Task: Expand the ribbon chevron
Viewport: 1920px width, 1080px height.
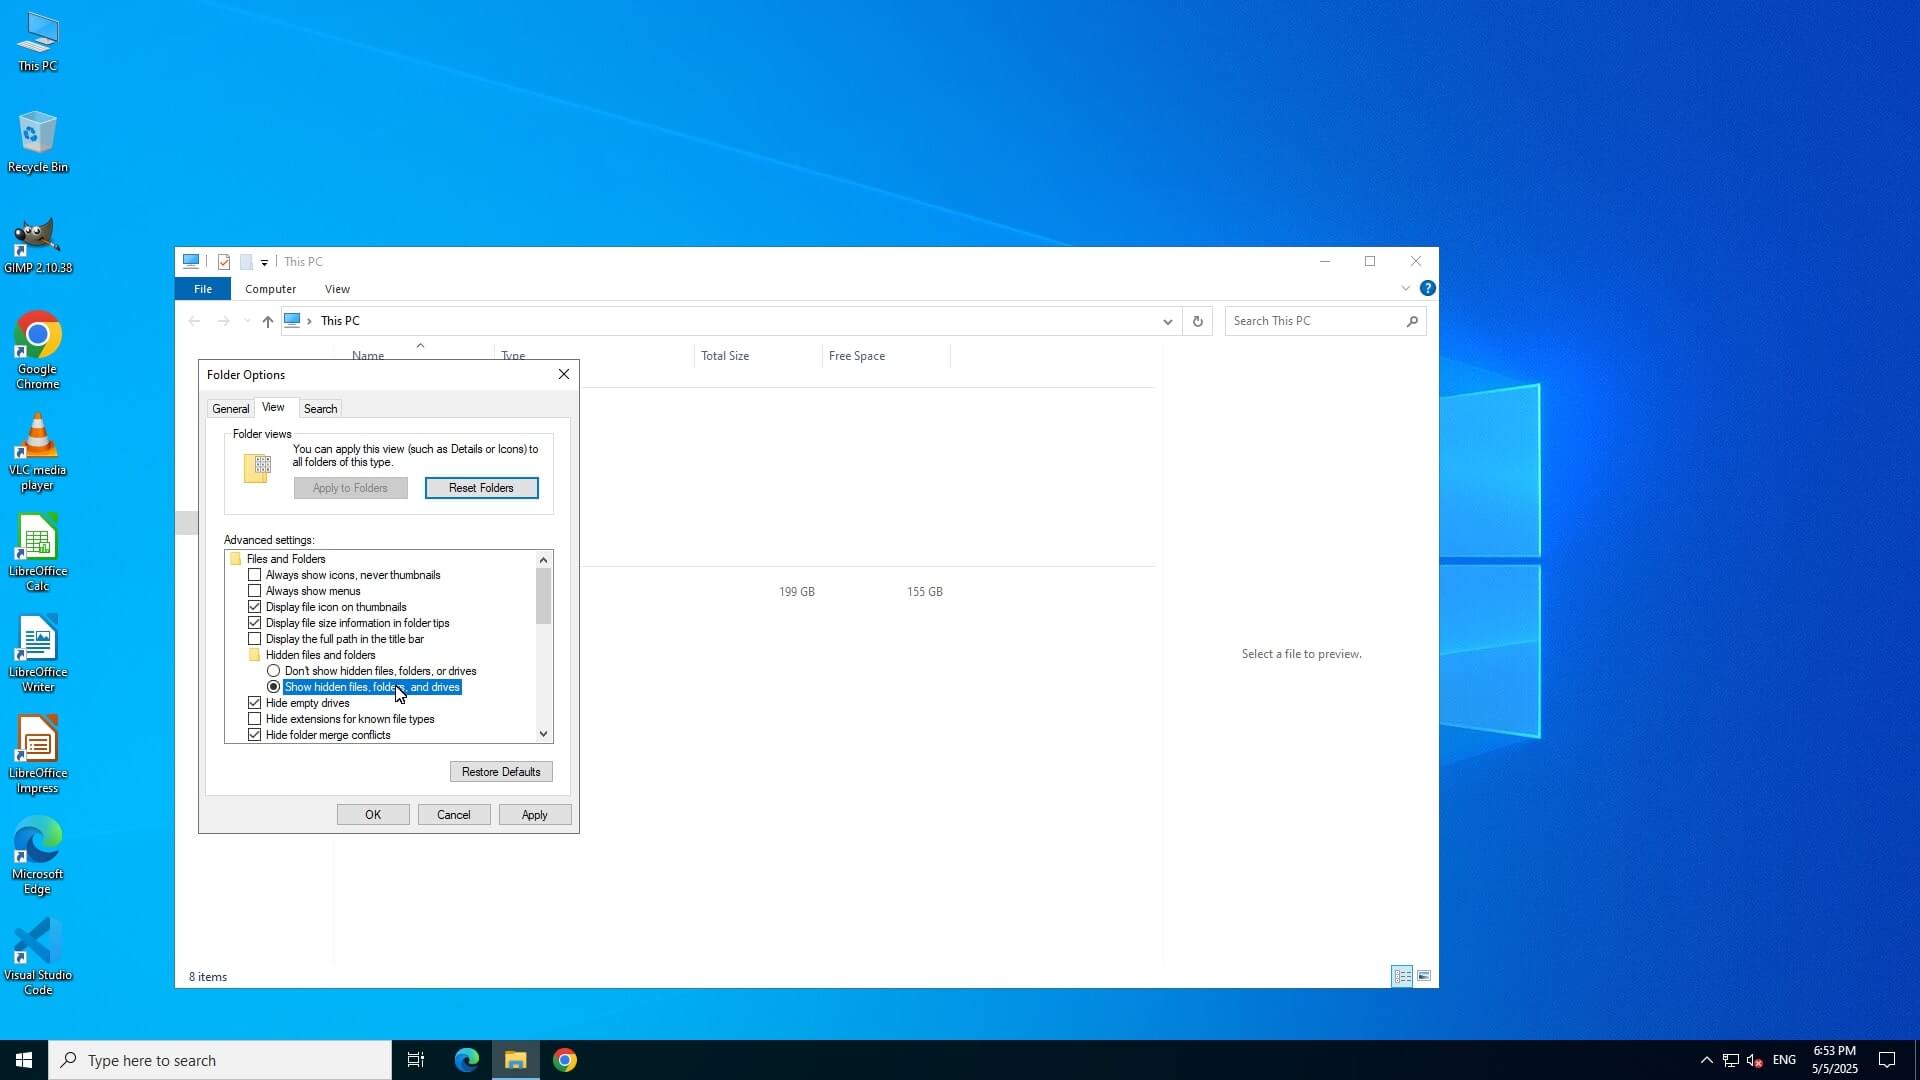Action: tap(1405, 288)
